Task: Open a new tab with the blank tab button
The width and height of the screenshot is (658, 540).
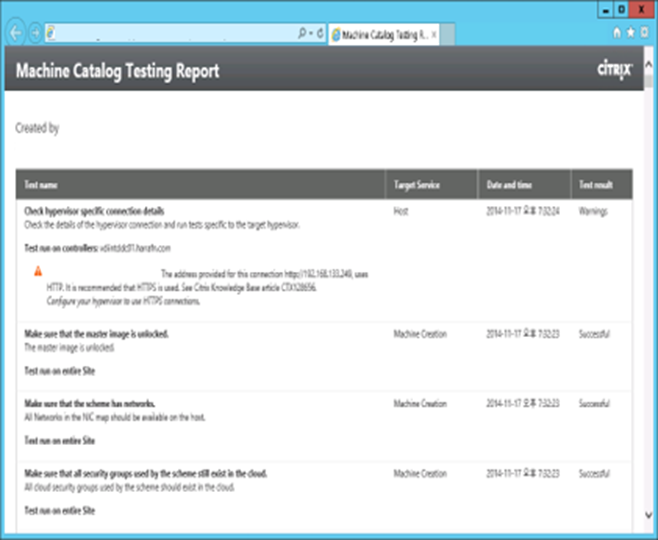Action: click(448, 34)
